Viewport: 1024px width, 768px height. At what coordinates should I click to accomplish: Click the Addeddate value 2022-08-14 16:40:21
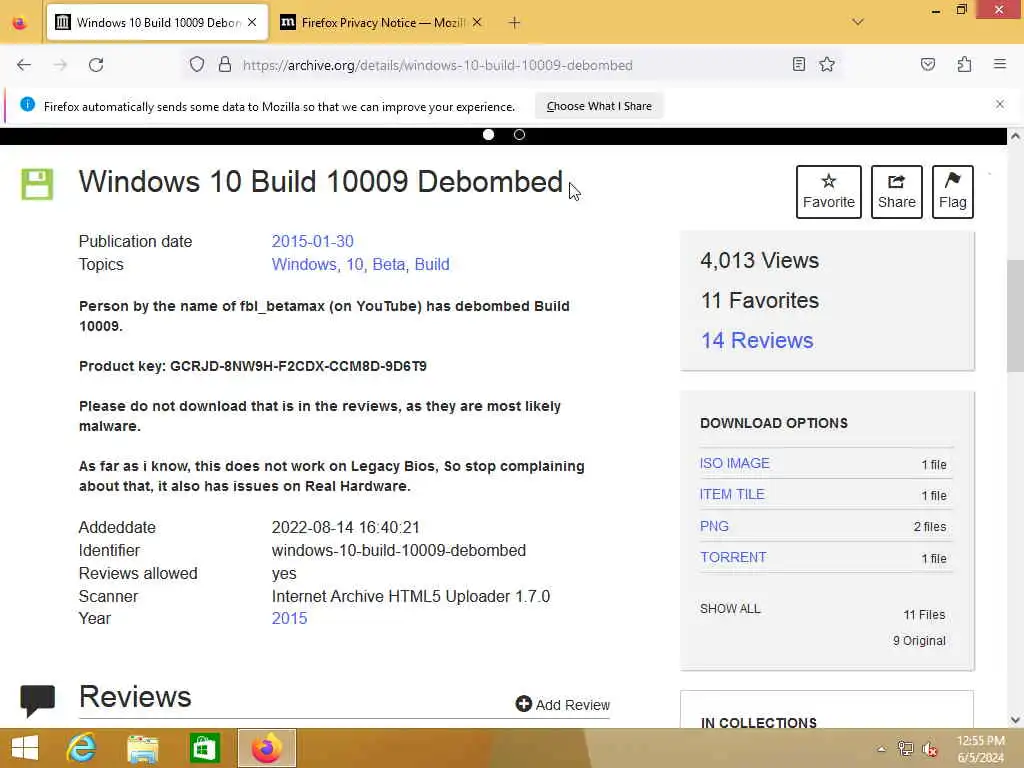coord(345,528)
